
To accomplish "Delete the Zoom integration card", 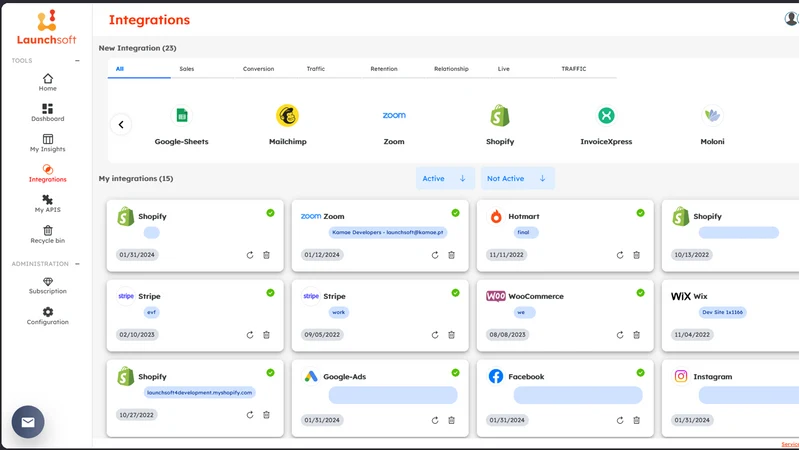I will coord(452,255).
